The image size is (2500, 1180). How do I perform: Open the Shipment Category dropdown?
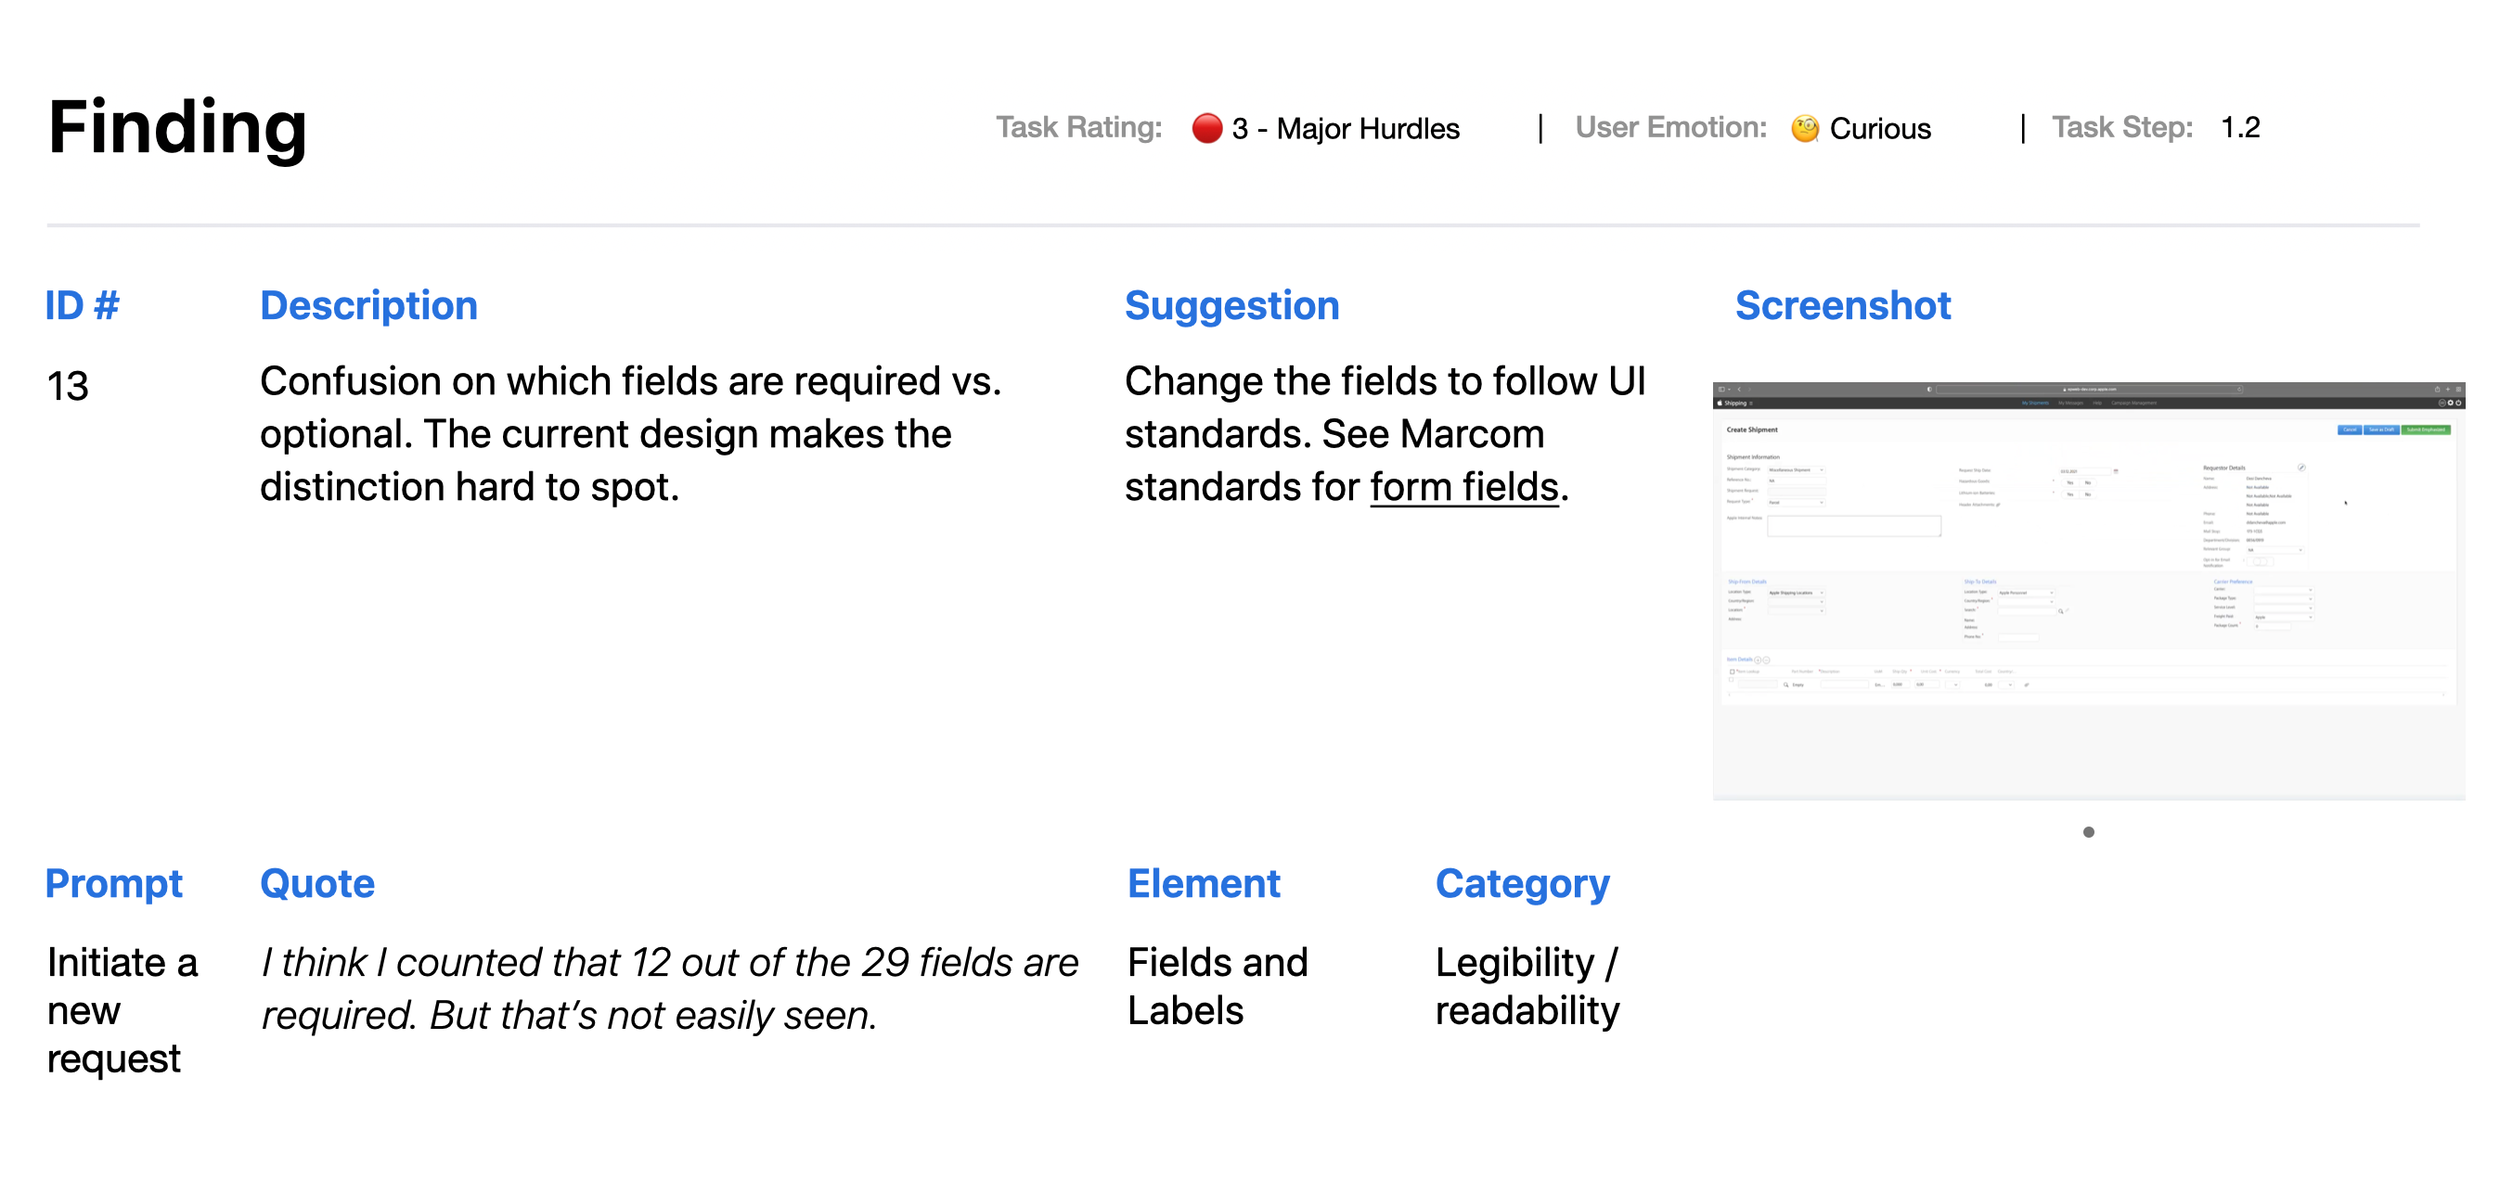(x=1796, y=470)
